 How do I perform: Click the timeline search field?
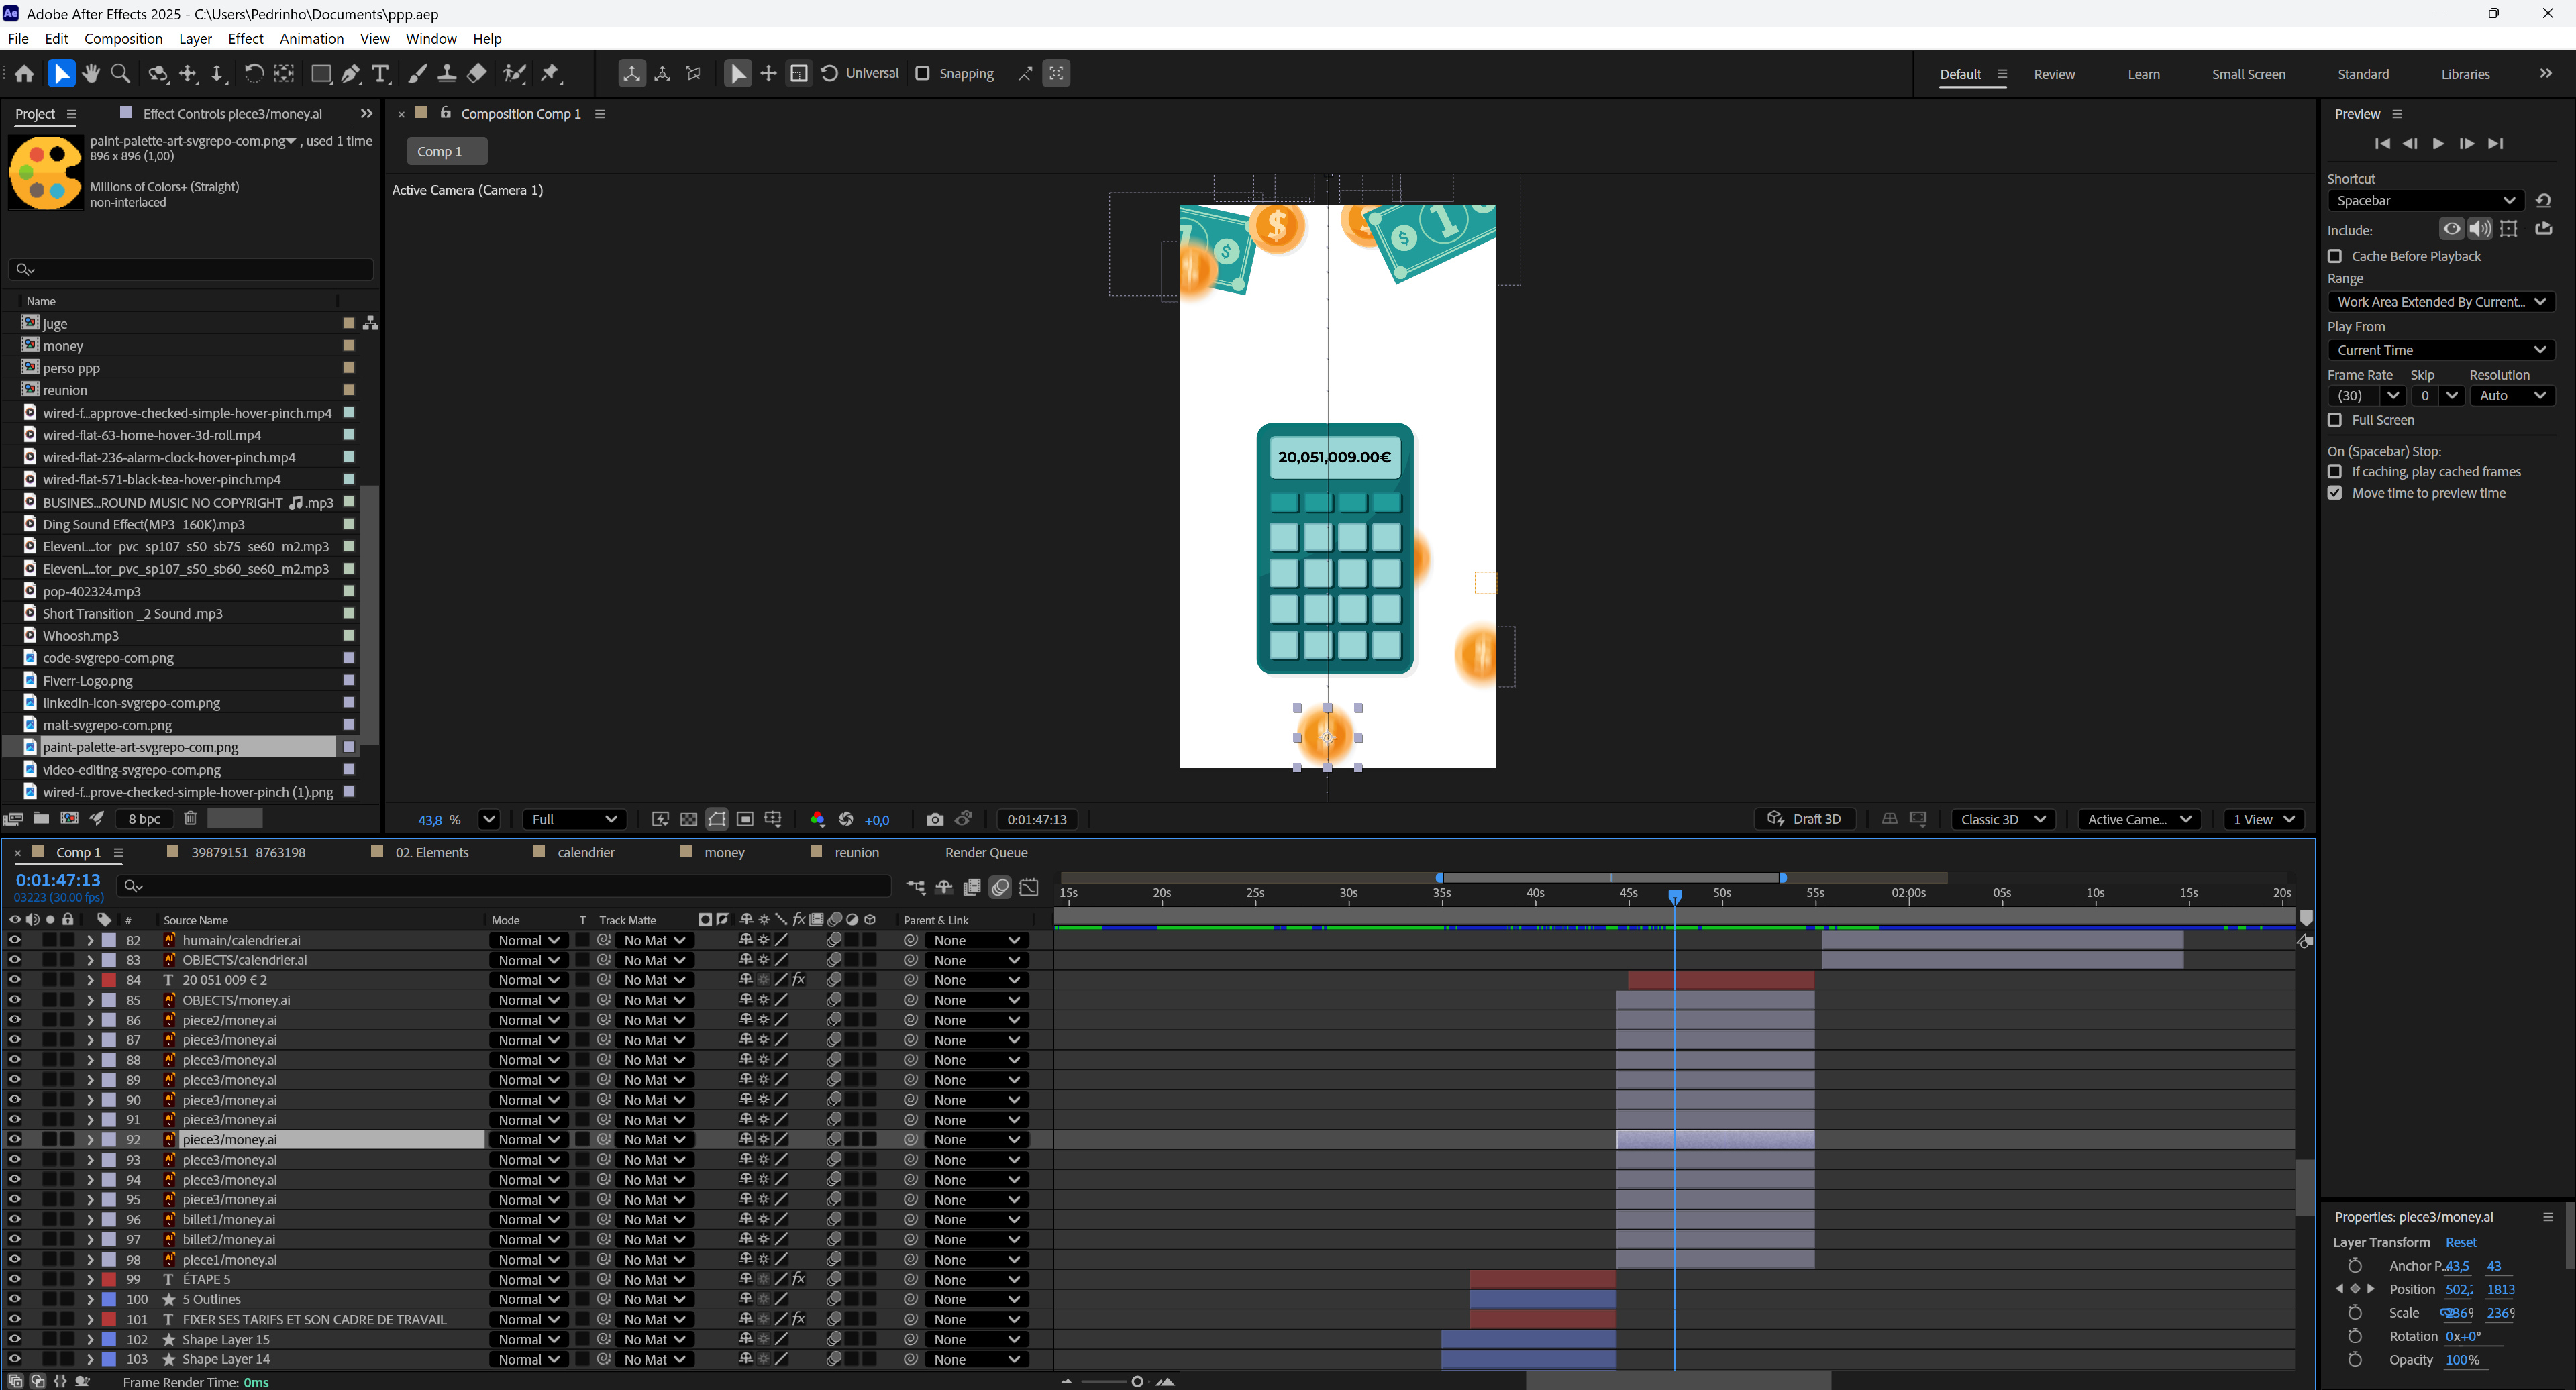point(510,885)
